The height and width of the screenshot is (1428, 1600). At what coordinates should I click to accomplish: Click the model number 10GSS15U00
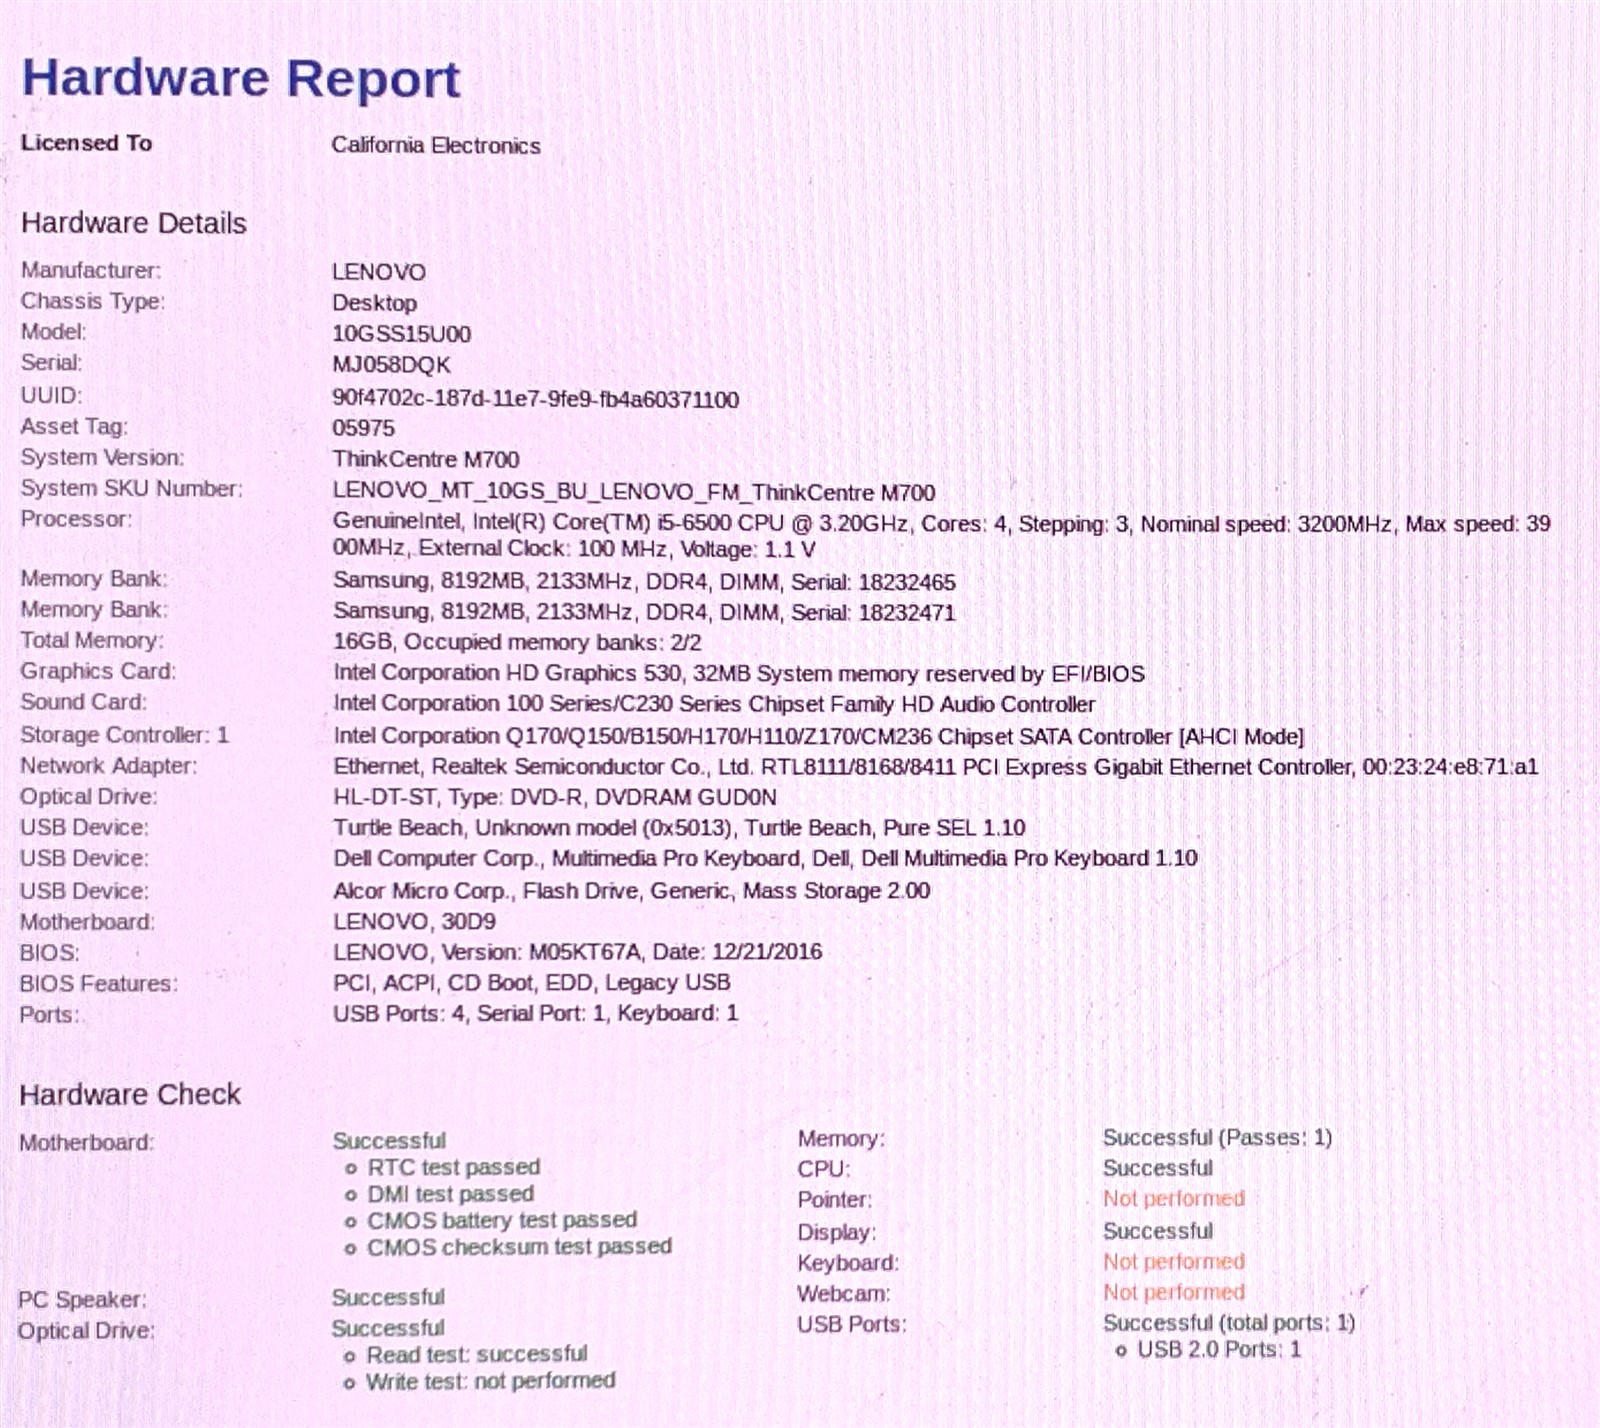tap(402, 334)
